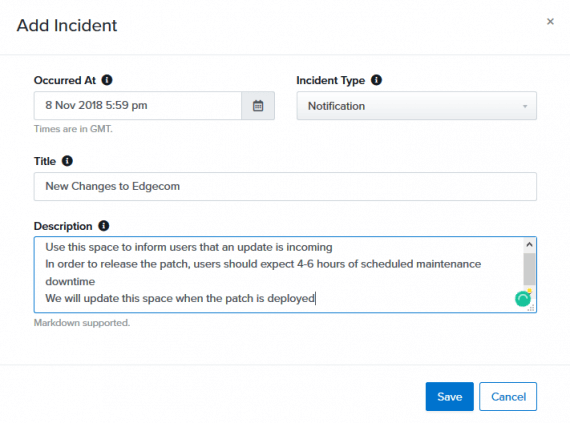570x423 pixels.
Task: Click the Title field reading New Changes to Edgecom
Action: (285, 186)
